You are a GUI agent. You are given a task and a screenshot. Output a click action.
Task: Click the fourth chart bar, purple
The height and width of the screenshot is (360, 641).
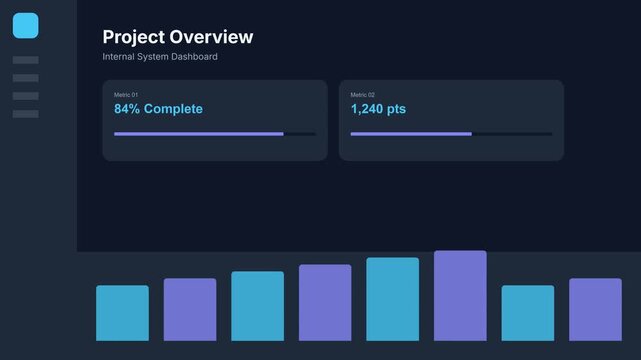[325, 302]
